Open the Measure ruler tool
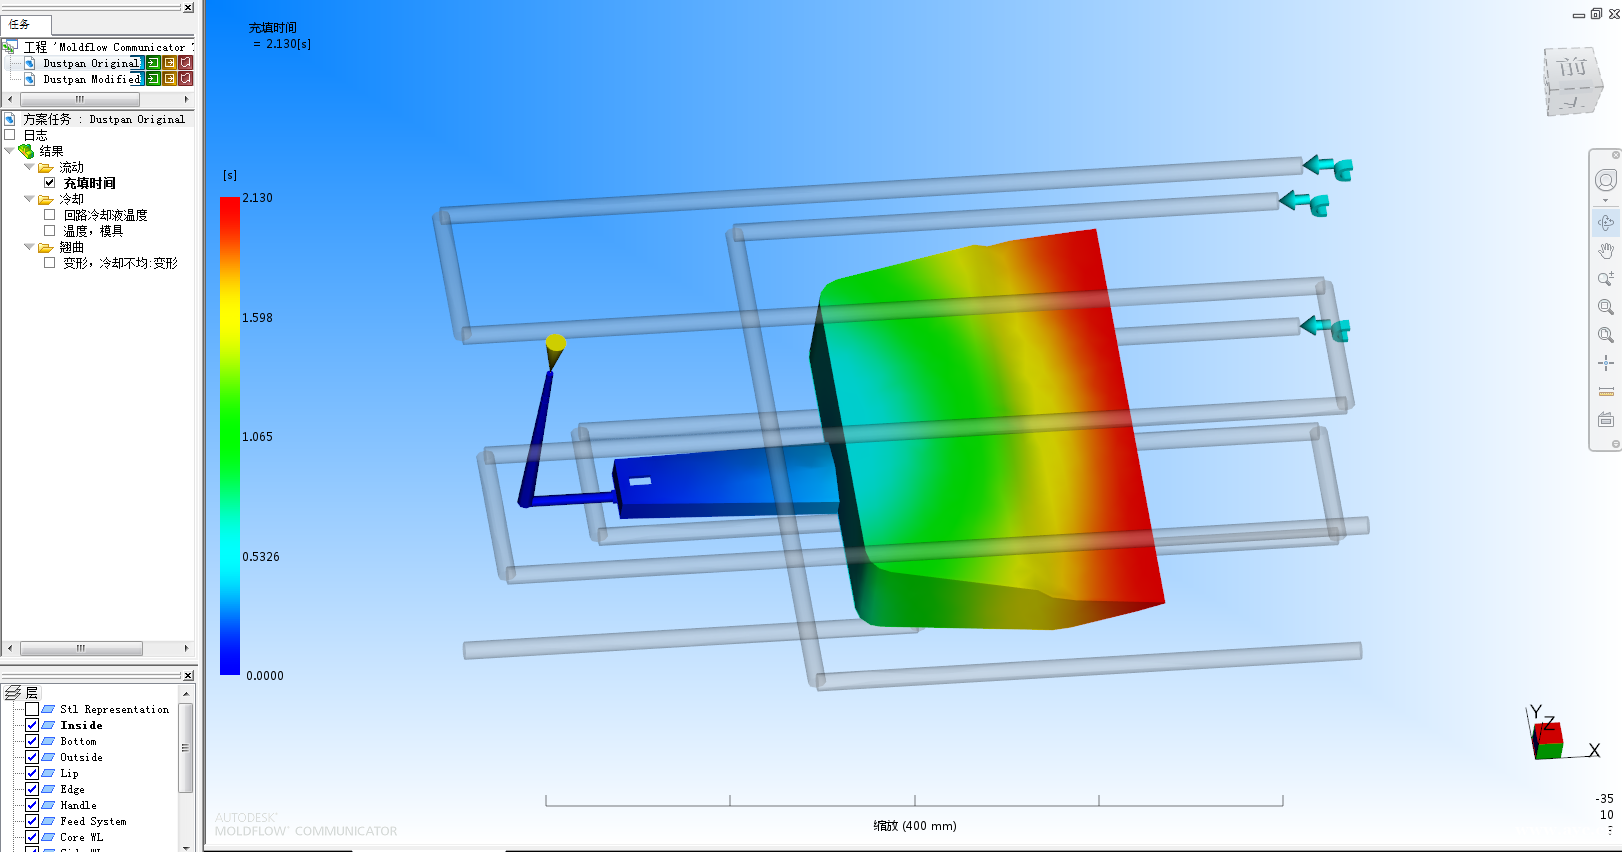Viewport: 1622px width, 852px height. click(1605, 391)
